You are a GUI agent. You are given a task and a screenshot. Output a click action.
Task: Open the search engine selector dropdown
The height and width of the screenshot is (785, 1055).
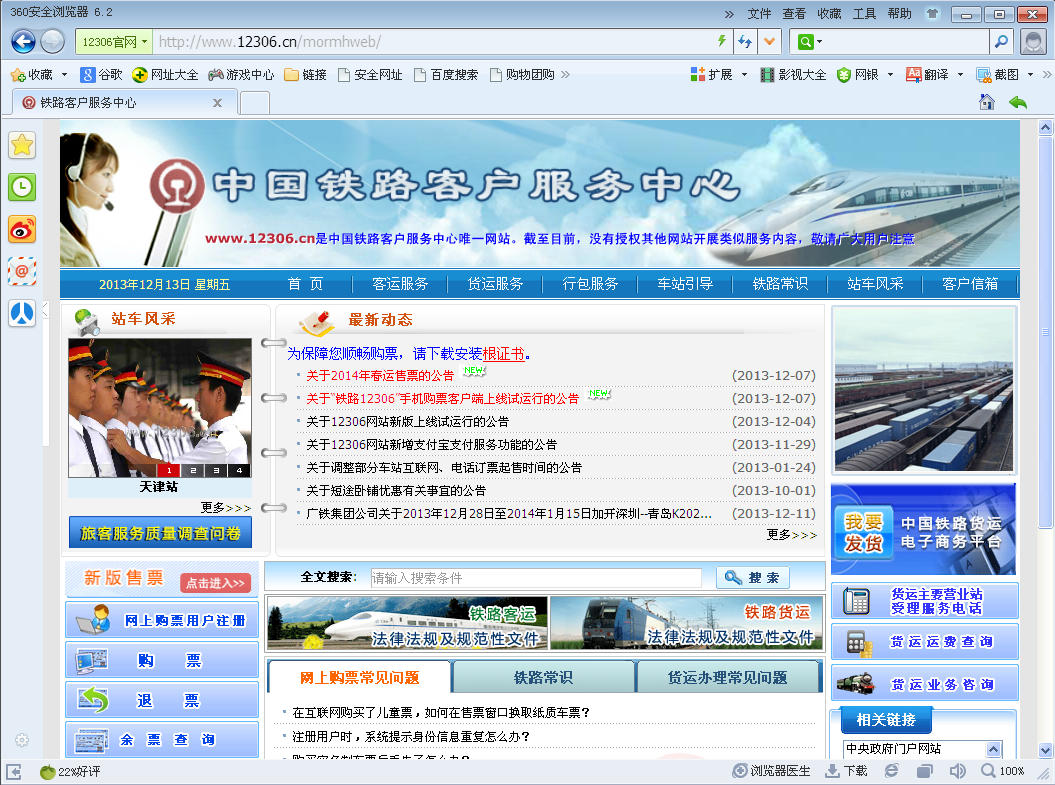click(809, 42)
